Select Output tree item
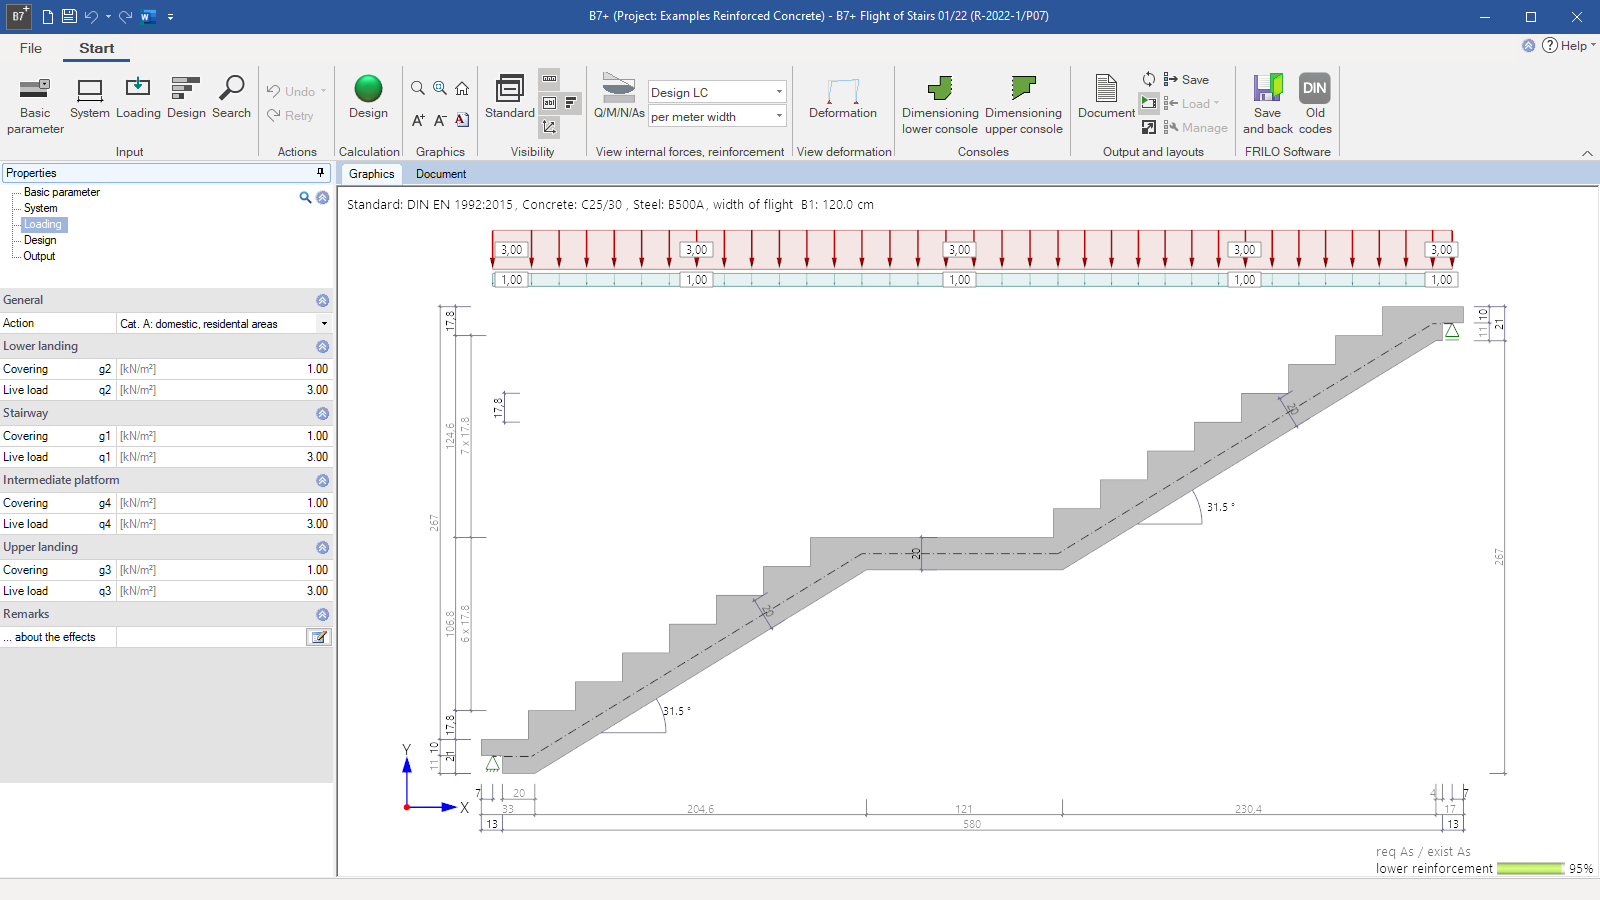Image resolution: width=1600 pixels, height=900 pixels. [x=39, y=256]
